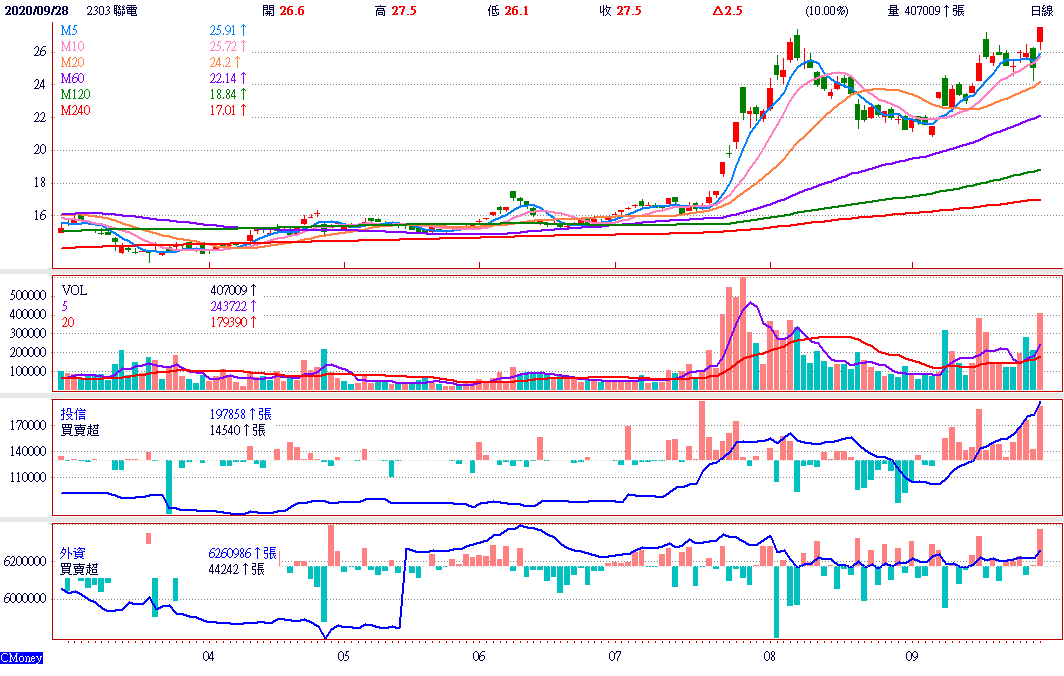Viewport: 1064px width, 676px height.
Task: Click the 09 month marker on timeline
Action: coord(912,657)
